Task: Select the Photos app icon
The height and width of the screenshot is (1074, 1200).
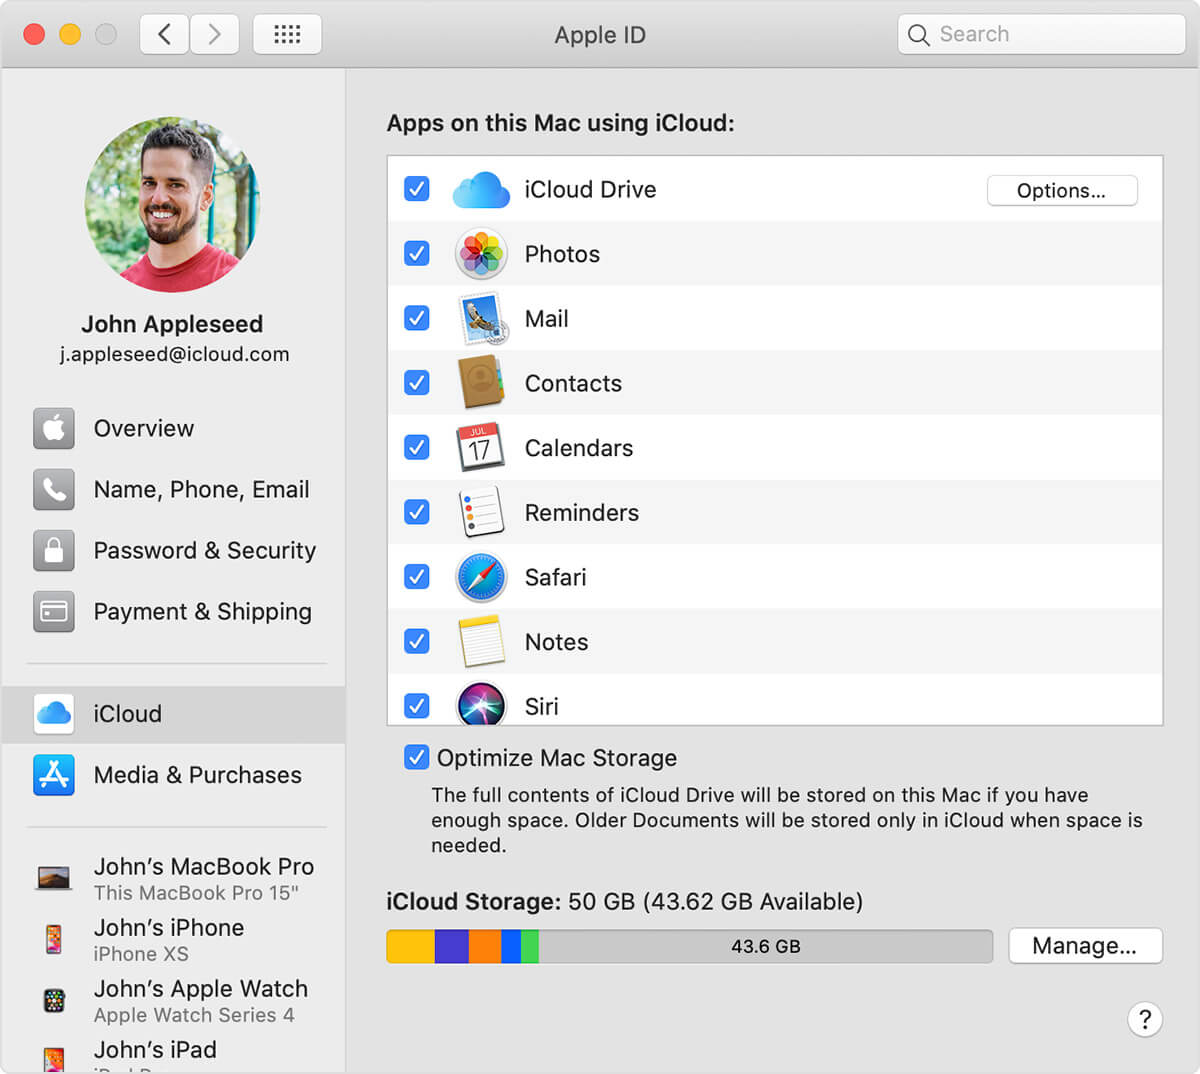Action: pos(481,253)
